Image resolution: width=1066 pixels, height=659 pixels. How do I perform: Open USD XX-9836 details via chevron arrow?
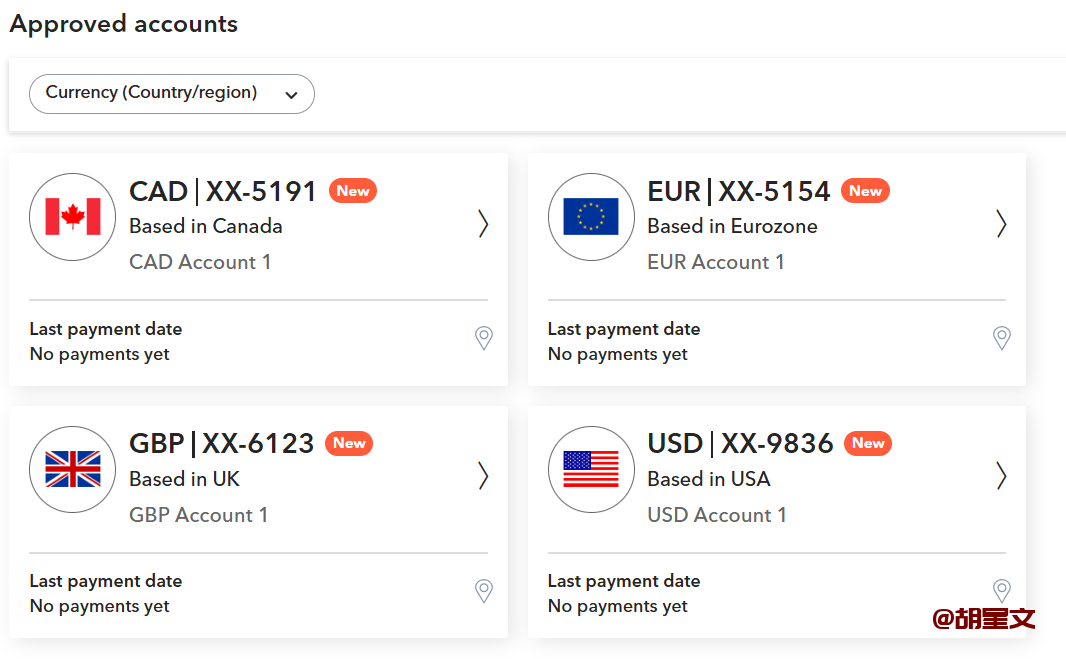(x=1001, y=476)
